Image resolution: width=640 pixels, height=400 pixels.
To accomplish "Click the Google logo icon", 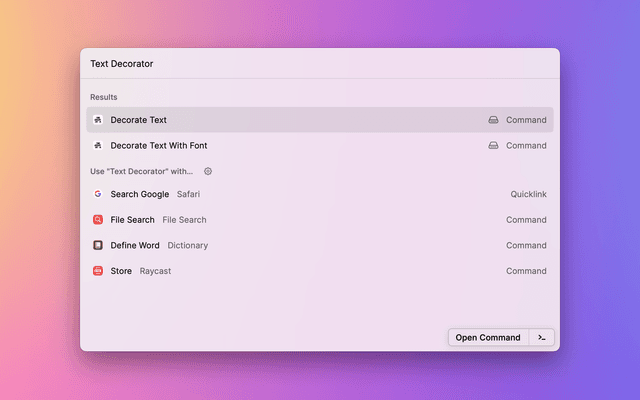I will point(98,194).
